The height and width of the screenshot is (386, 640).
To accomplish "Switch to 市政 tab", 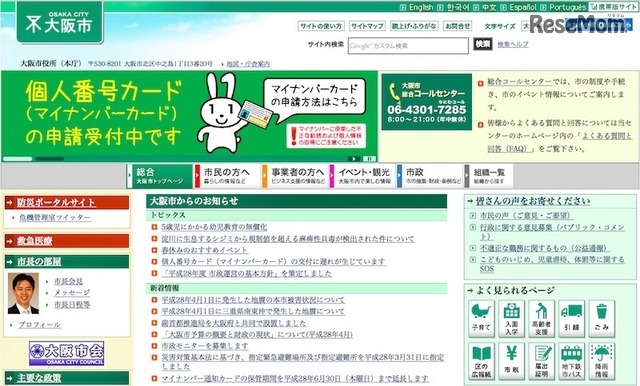I will pos(430,176).
